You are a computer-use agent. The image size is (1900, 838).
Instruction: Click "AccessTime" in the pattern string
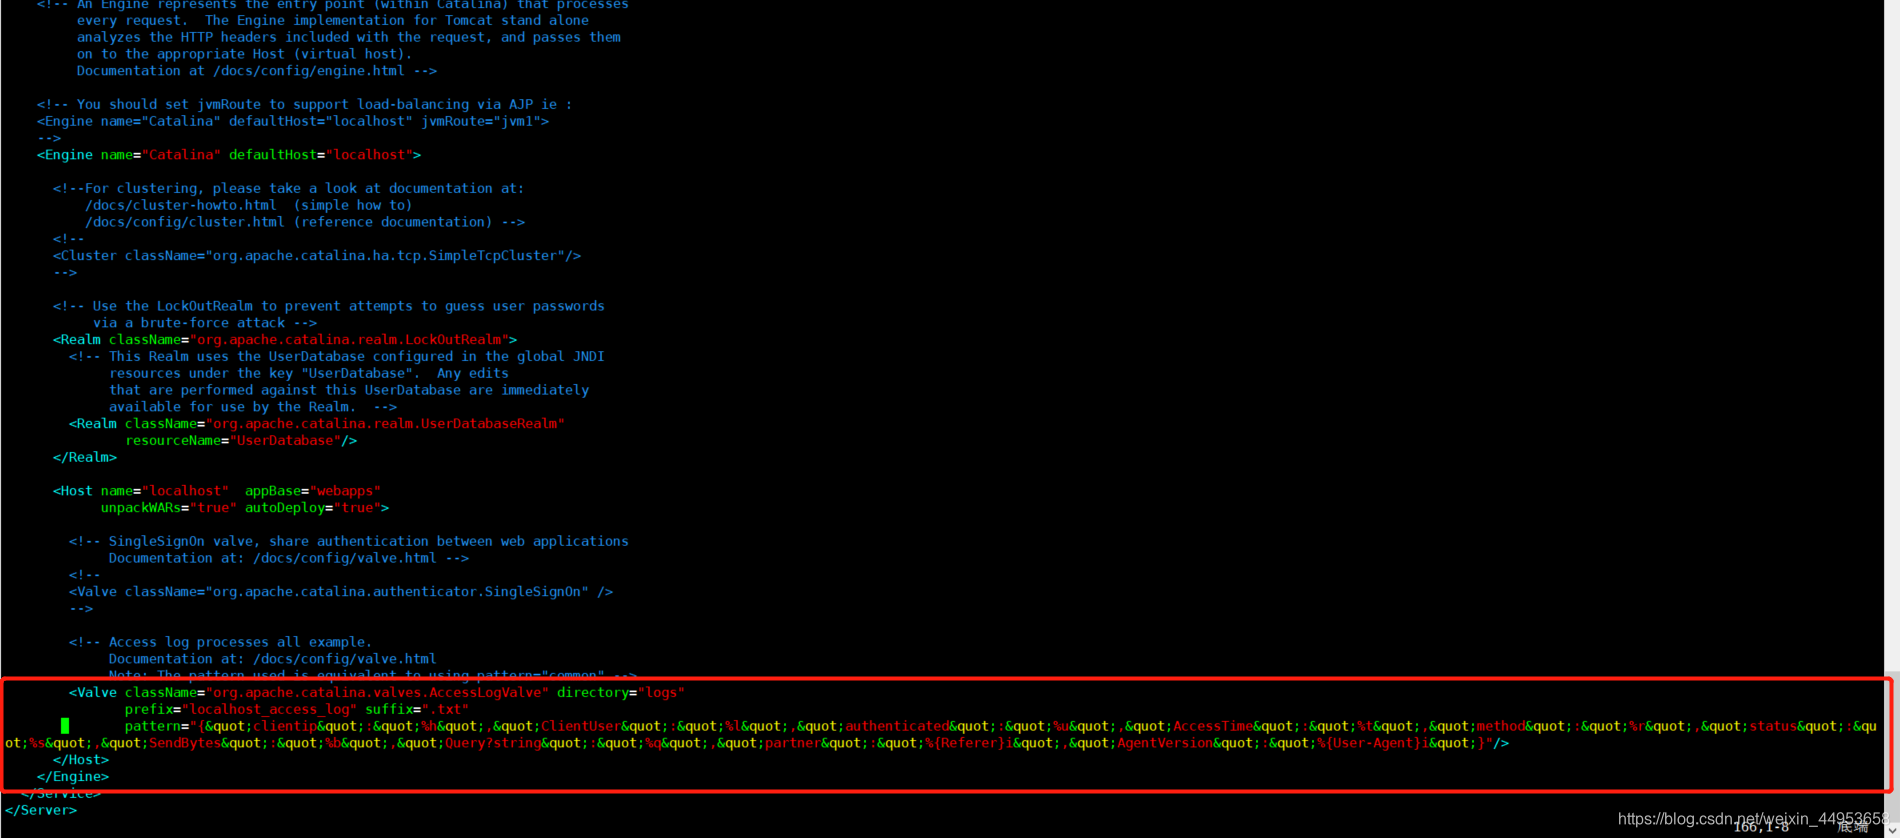point(1213,727)
